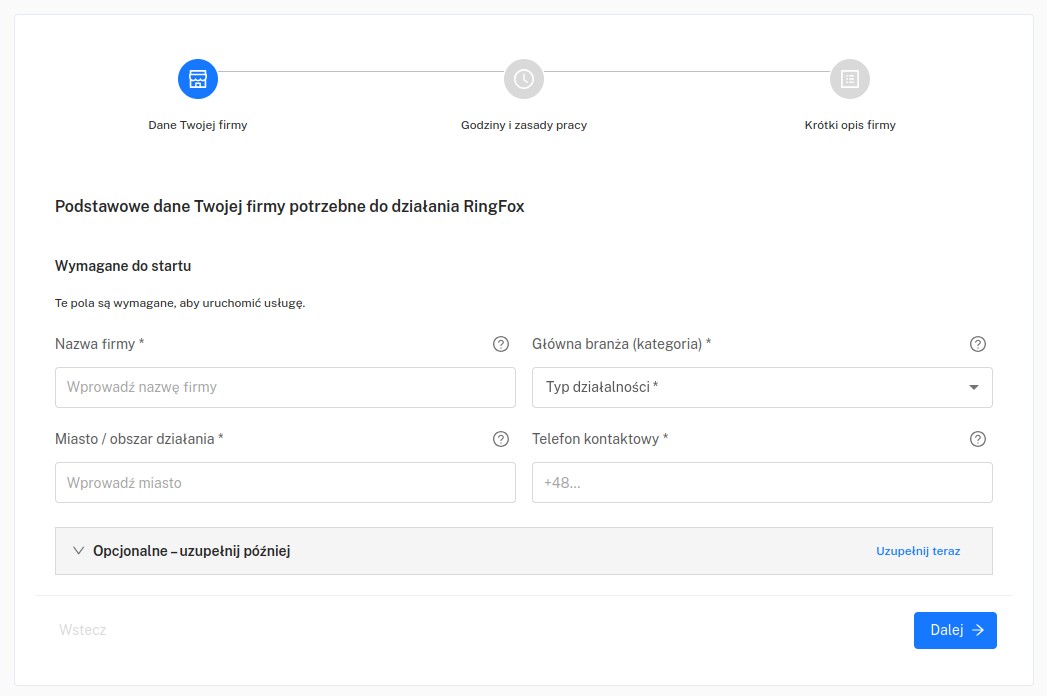The width and height of the screenshot is (1047, 696).
Task: Click the Wstecz button
Action: (83, 630)
